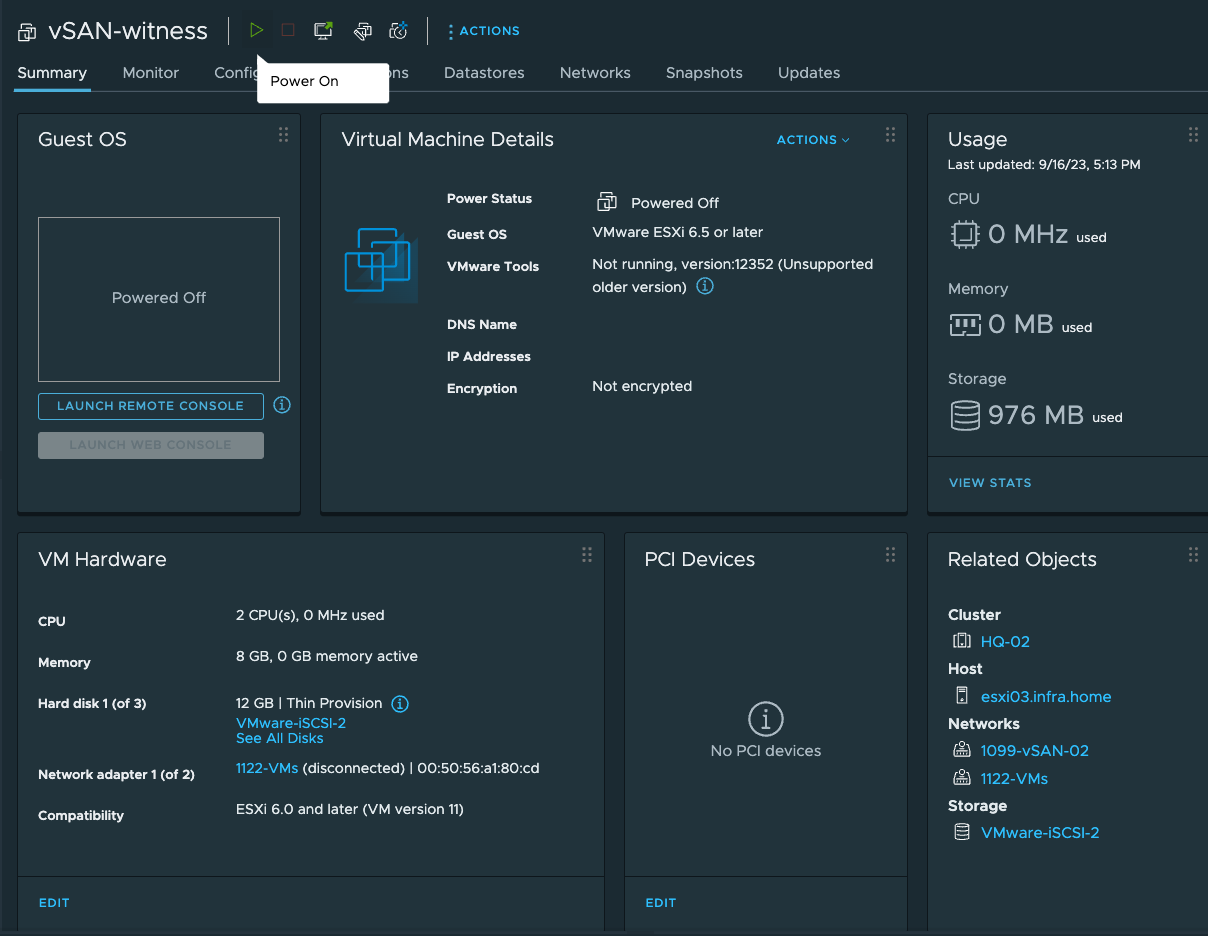This screenshot has height=936, width=1208.
Task: Click EDIT under VM Hardware
Action: [53, 902]
